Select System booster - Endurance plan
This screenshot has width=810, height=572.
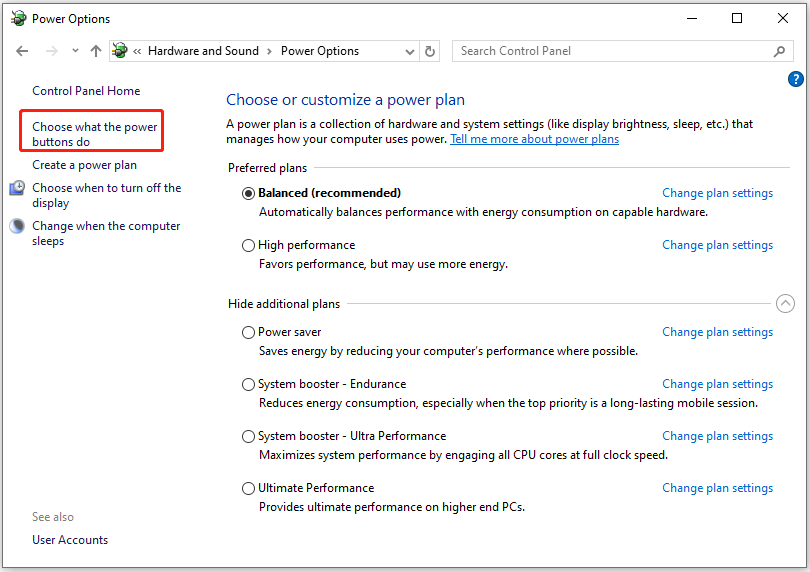[x=248, y=384]
